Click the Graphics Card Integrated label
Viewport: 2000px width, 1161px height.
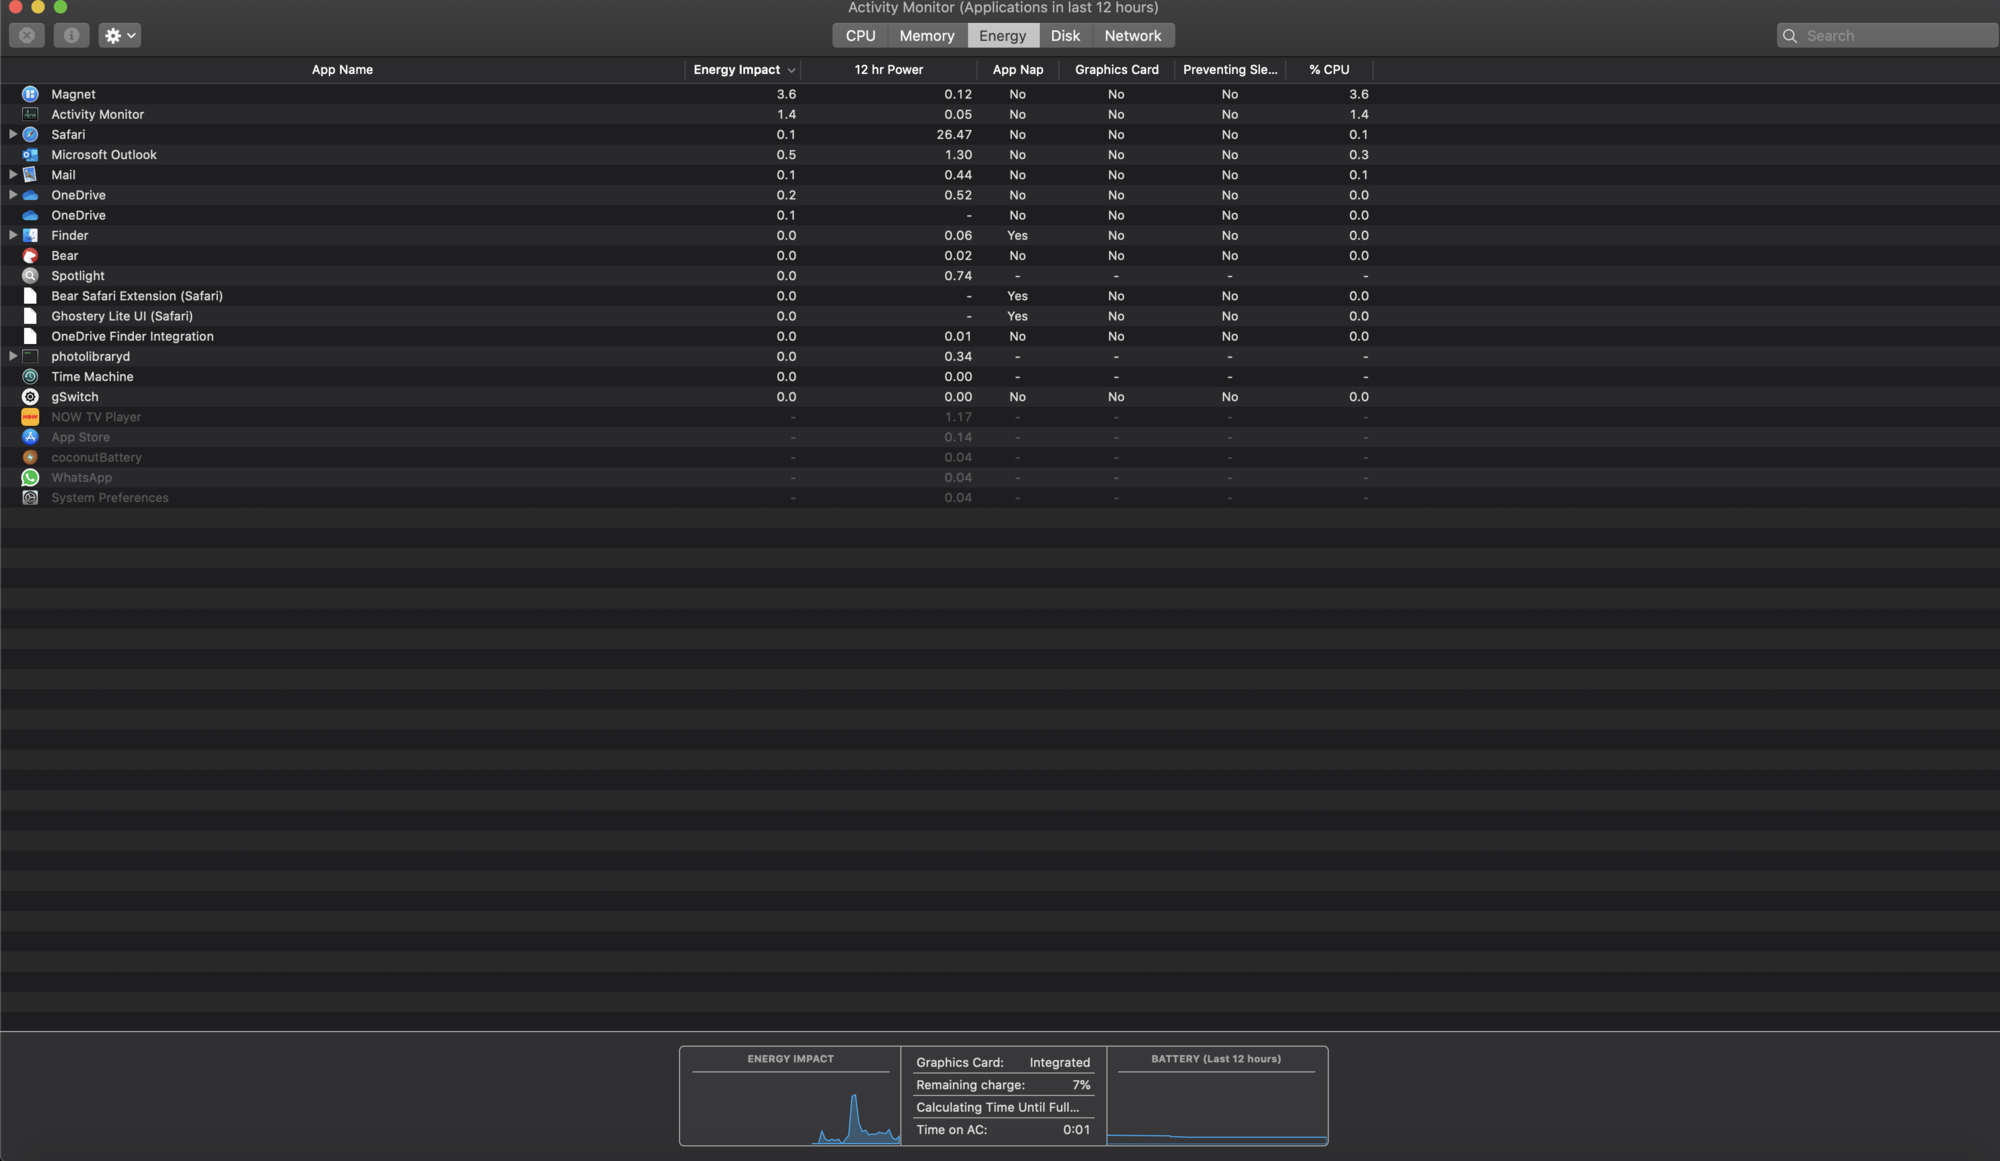point(1059,1063)
